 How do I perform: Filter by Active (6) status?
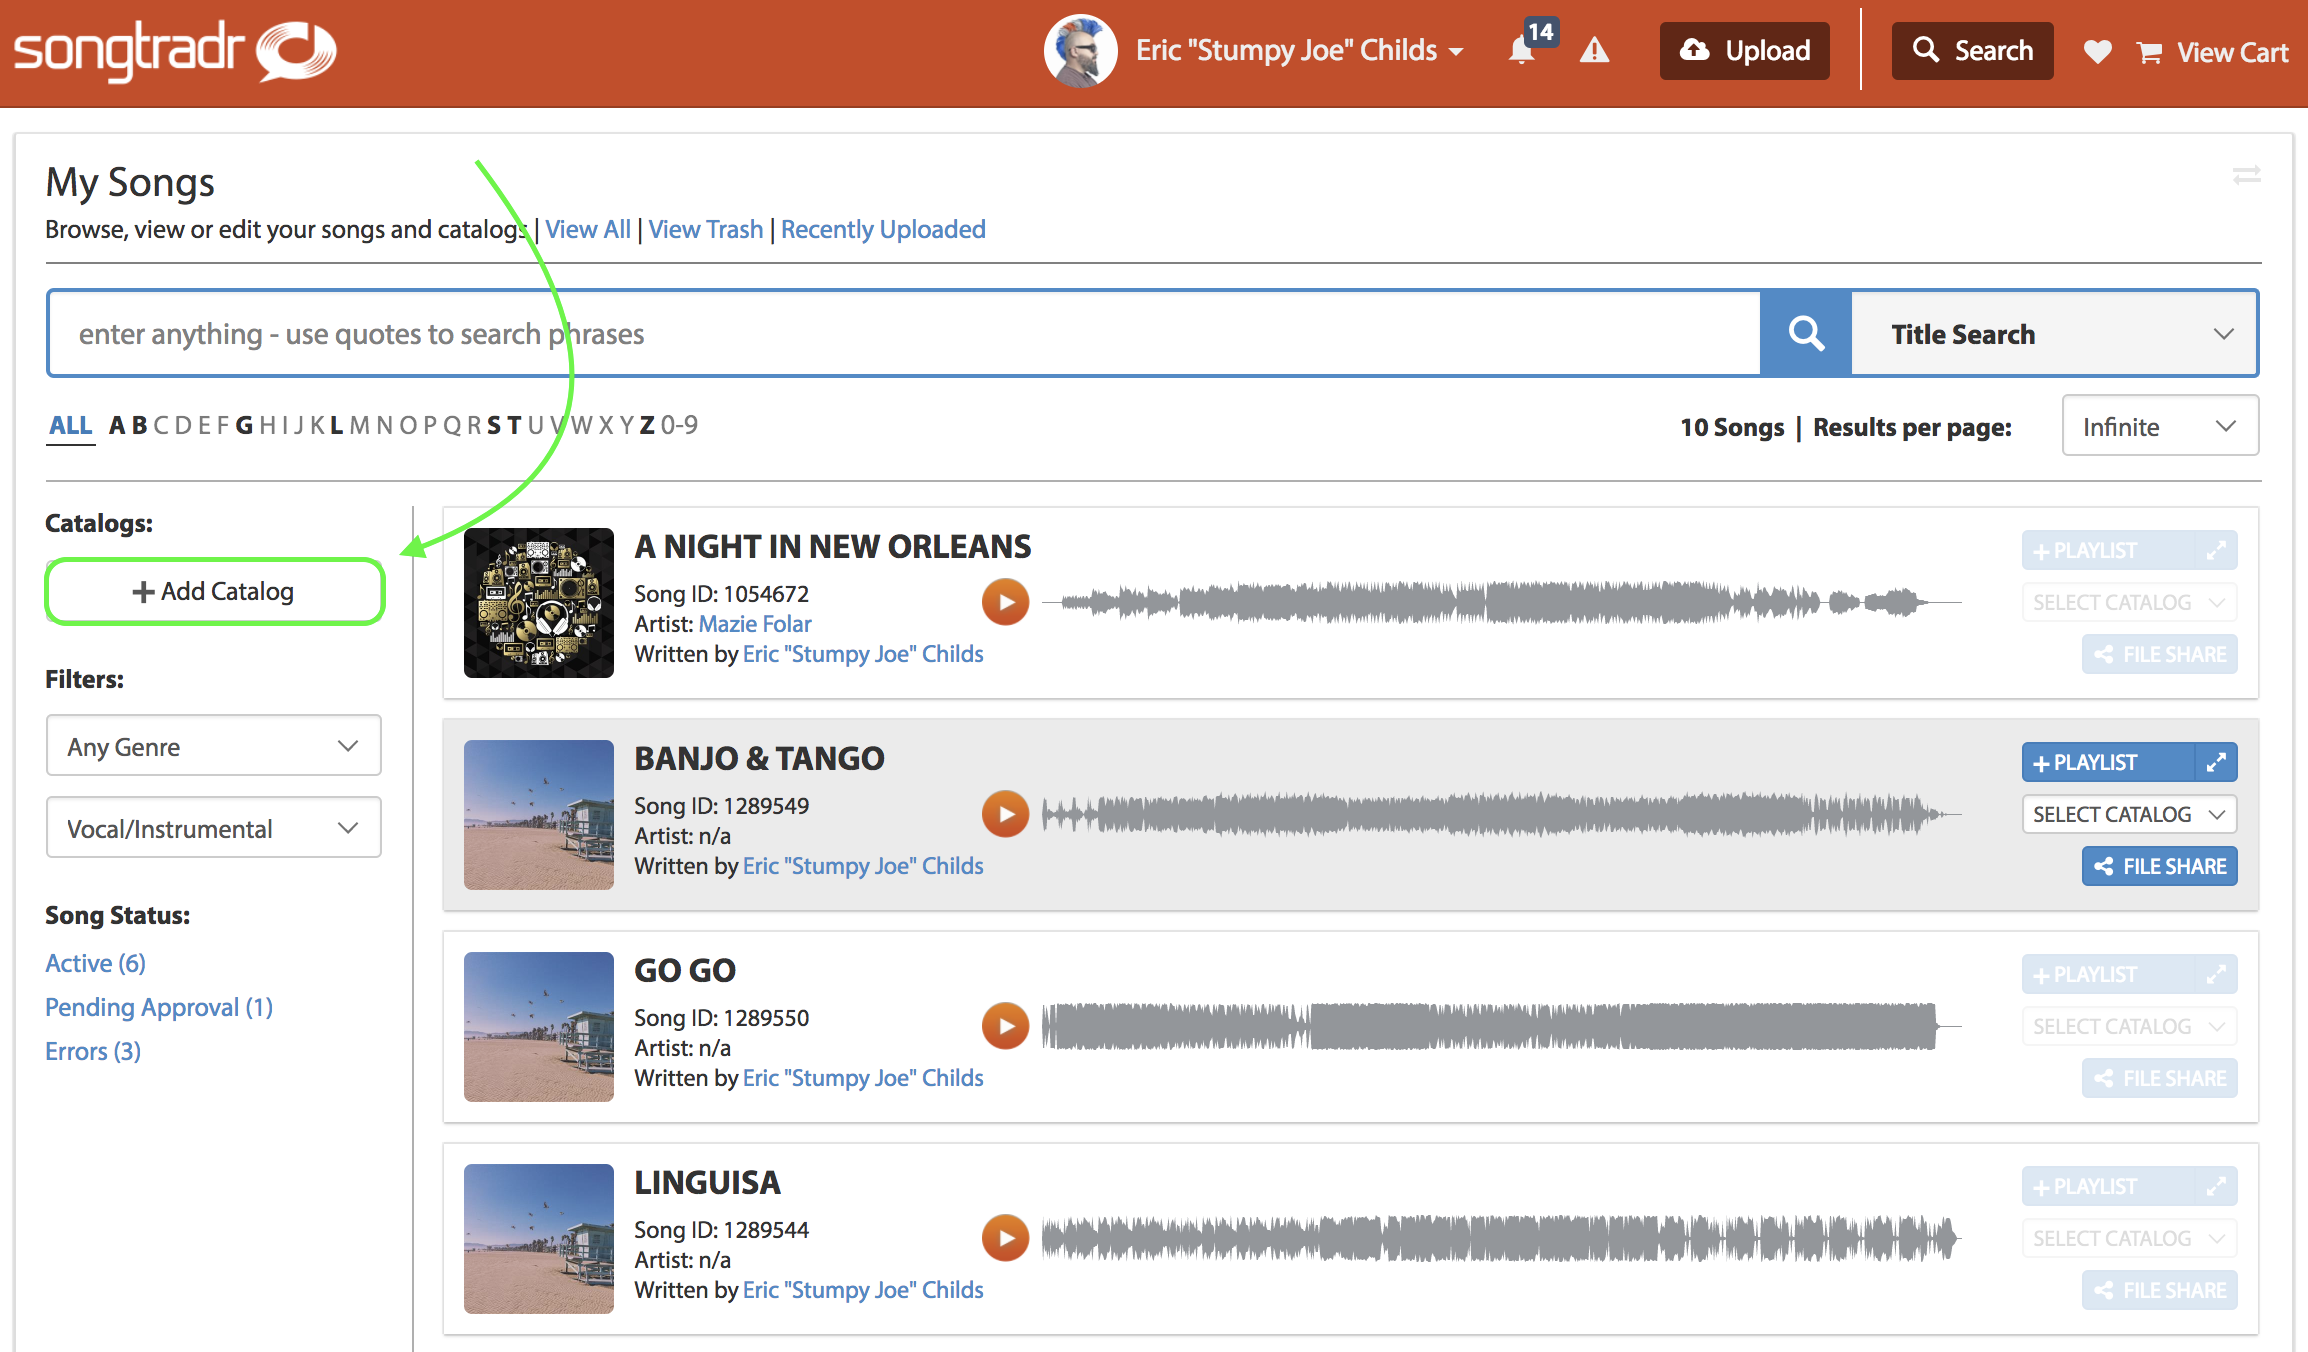(95, 962)
